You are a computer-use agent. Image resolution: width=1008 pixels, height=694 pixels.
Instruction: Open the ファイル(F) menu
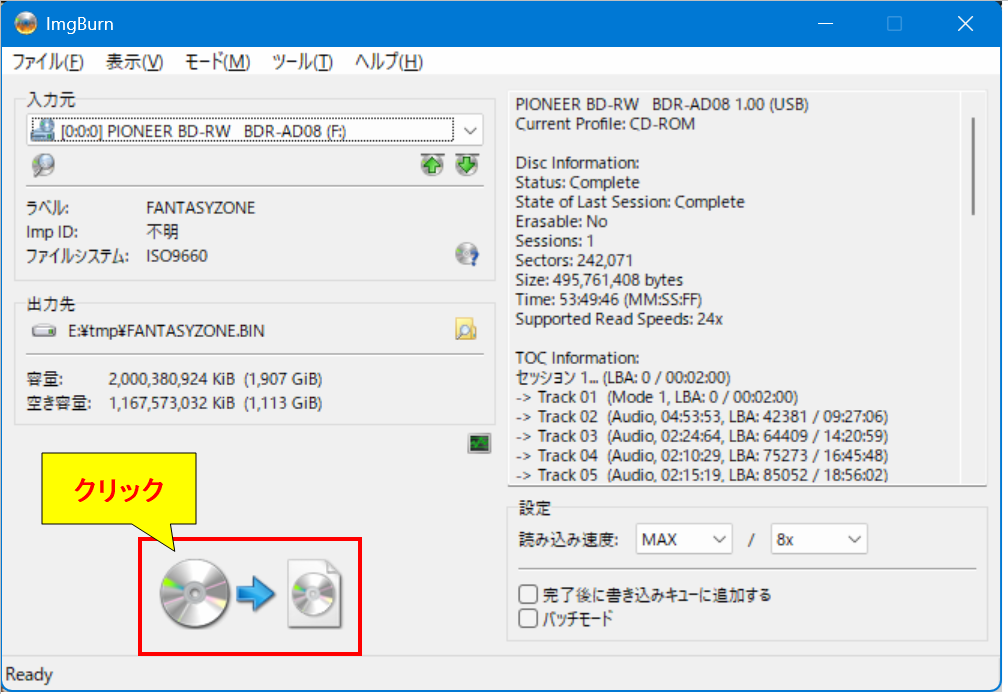click(x=47, y=62)
